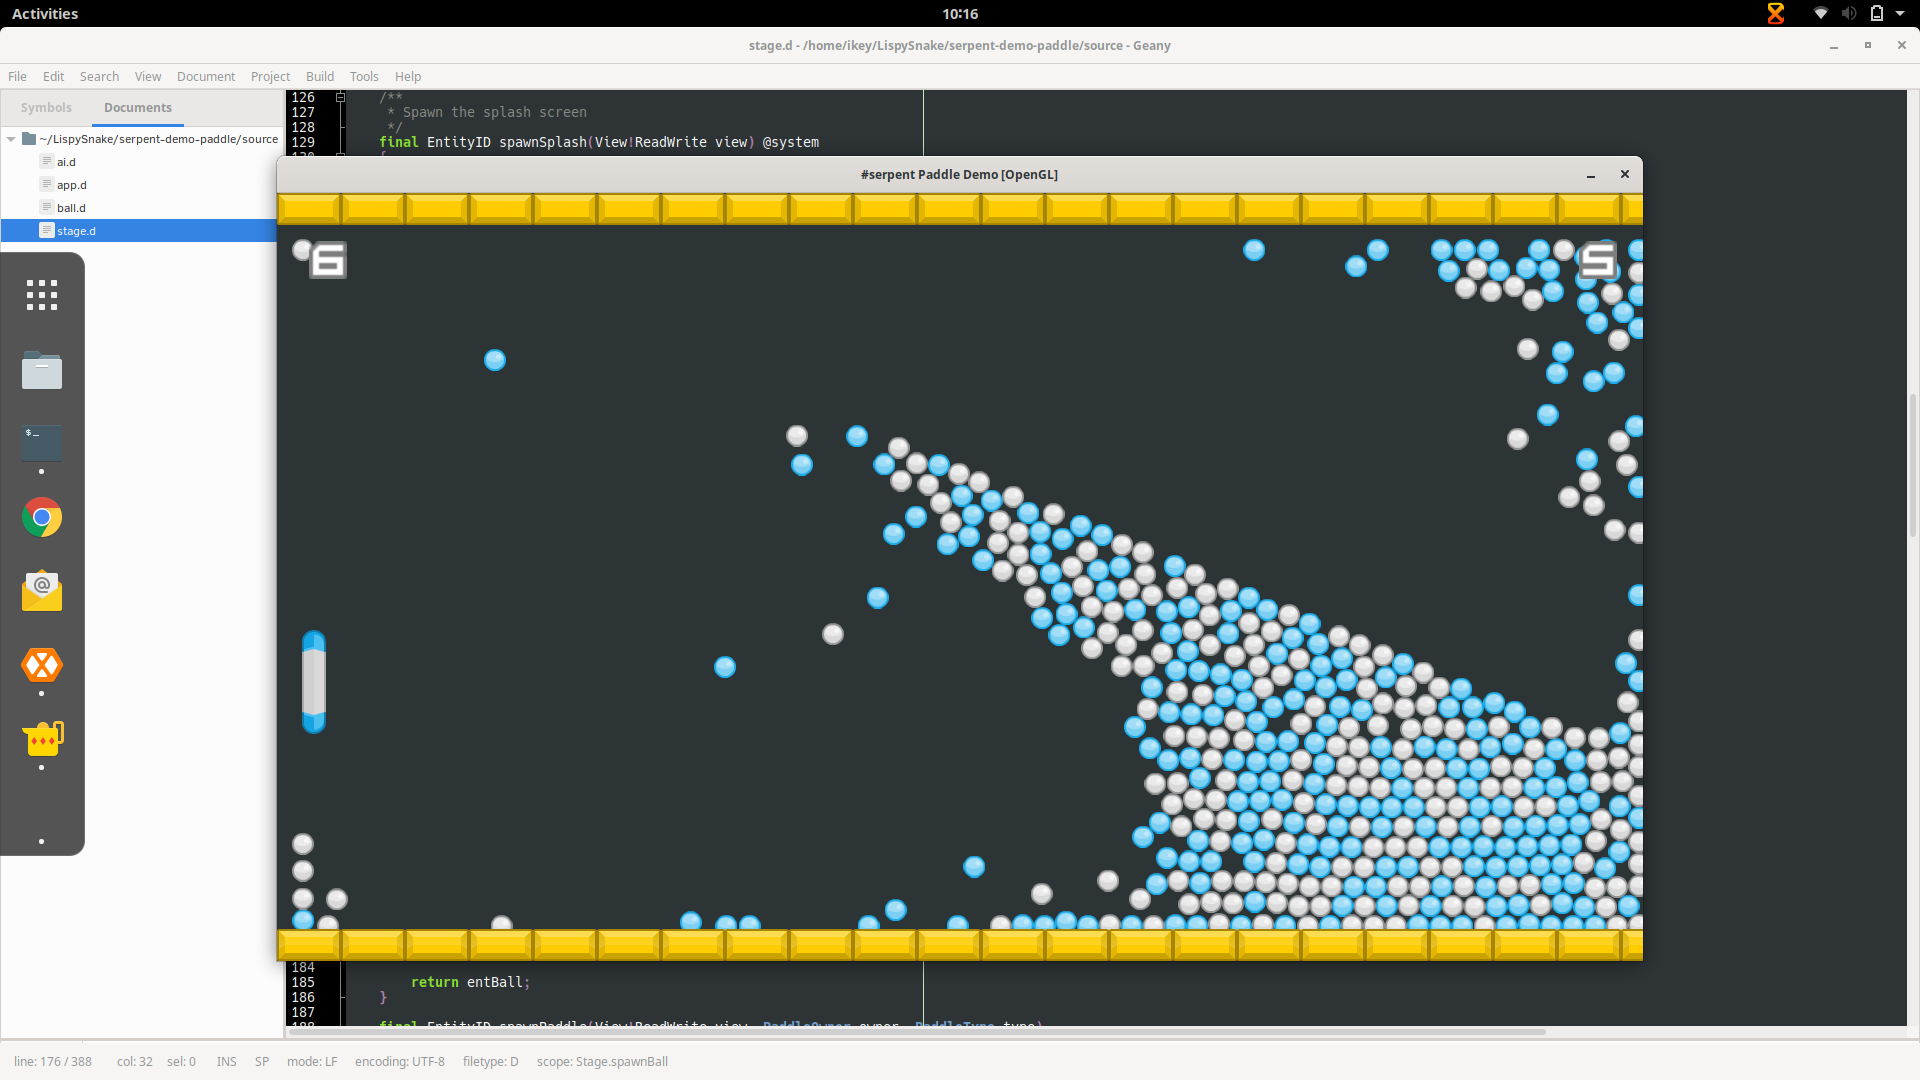Image resolution: width=1920 pixels, height=1080 pixels.
Task: Open the Document menu in Geany
Action: 206,76
